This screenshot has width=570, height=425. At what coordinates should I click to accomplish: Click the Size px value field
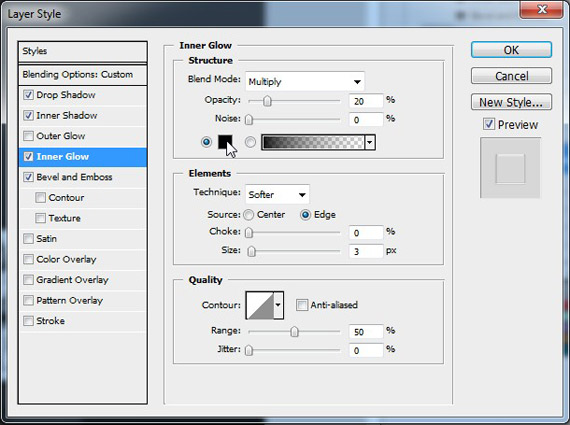(x=366, y=251)
